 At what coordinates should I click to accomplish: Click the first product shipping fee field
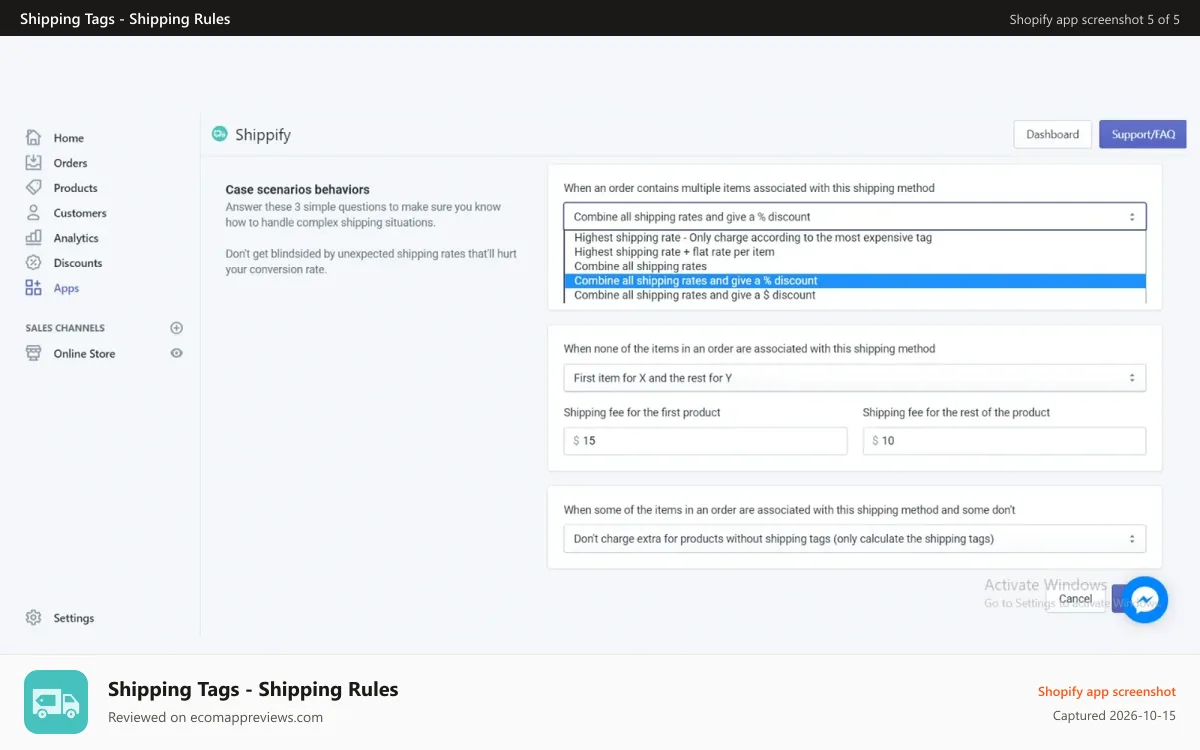coord(705,441)
